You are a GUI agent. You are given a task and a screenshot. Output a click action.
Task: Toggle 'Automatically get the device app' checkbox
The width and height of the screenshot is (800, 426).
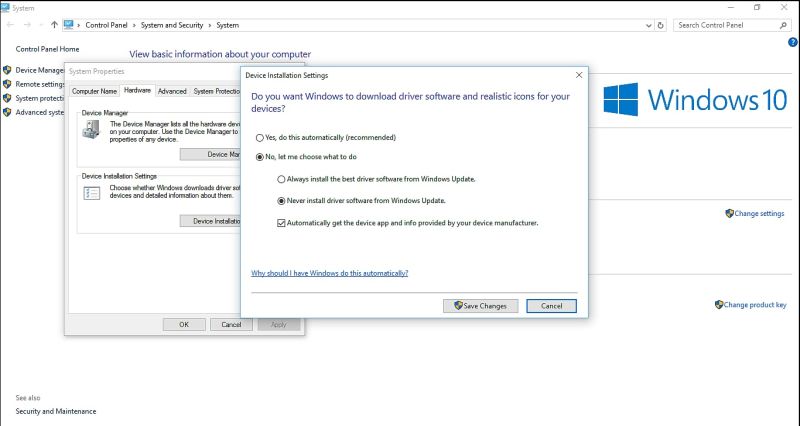coord(281,223)
